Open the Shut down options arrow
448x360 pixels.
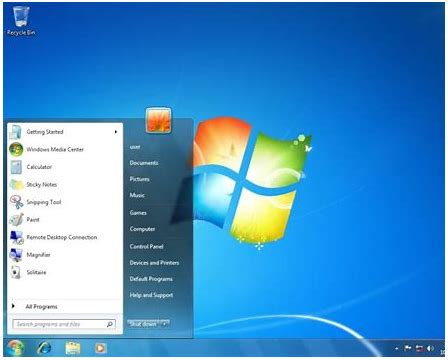pos(165,324)
